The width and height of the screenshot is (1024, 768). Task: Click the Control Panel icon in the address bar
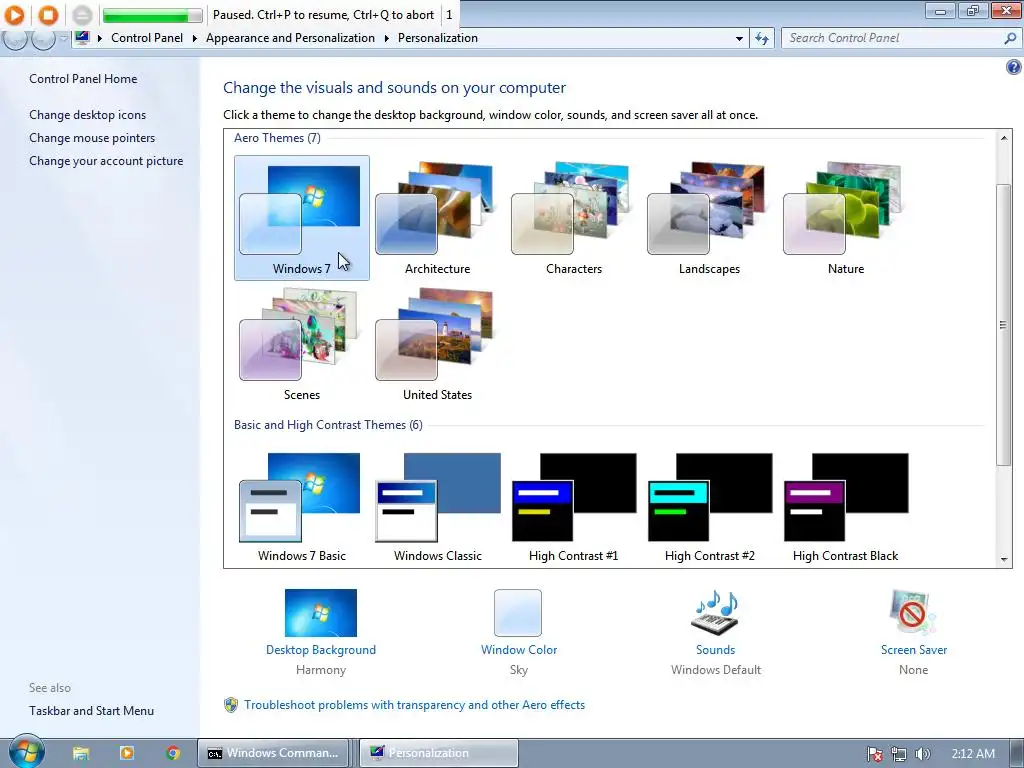coord(82,37)
